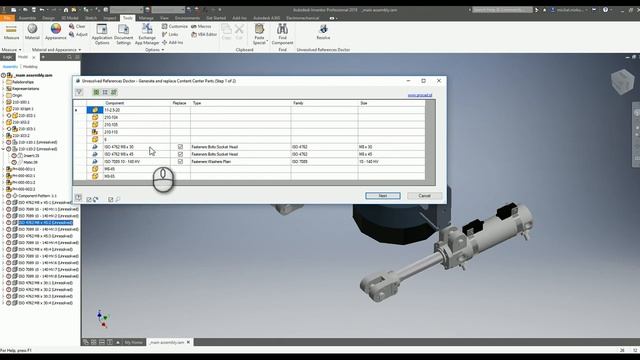Viewport: 640px width, 360px height.
Task: Open the Add-Ins manager in Options panel
Action: (172, 42)
